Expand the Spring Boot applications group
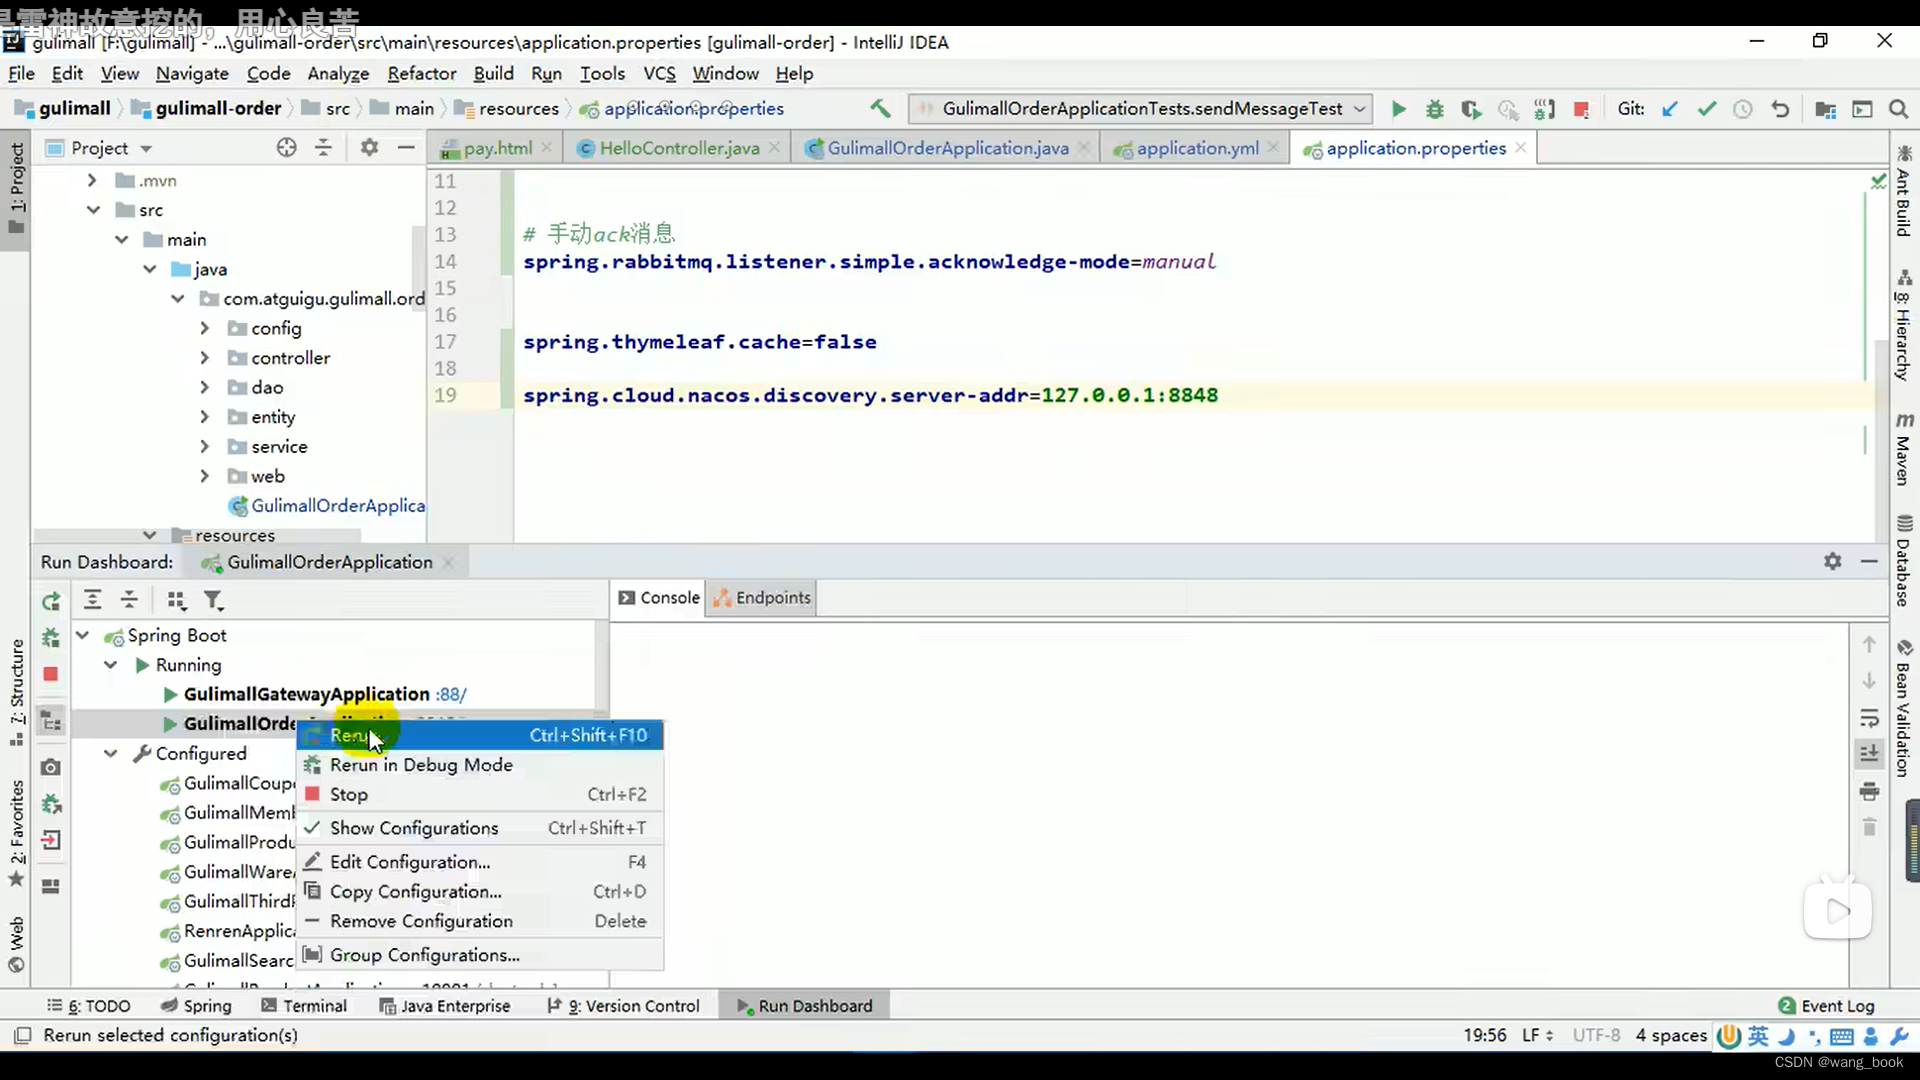 pyautogui.click(x=82, y=634)
